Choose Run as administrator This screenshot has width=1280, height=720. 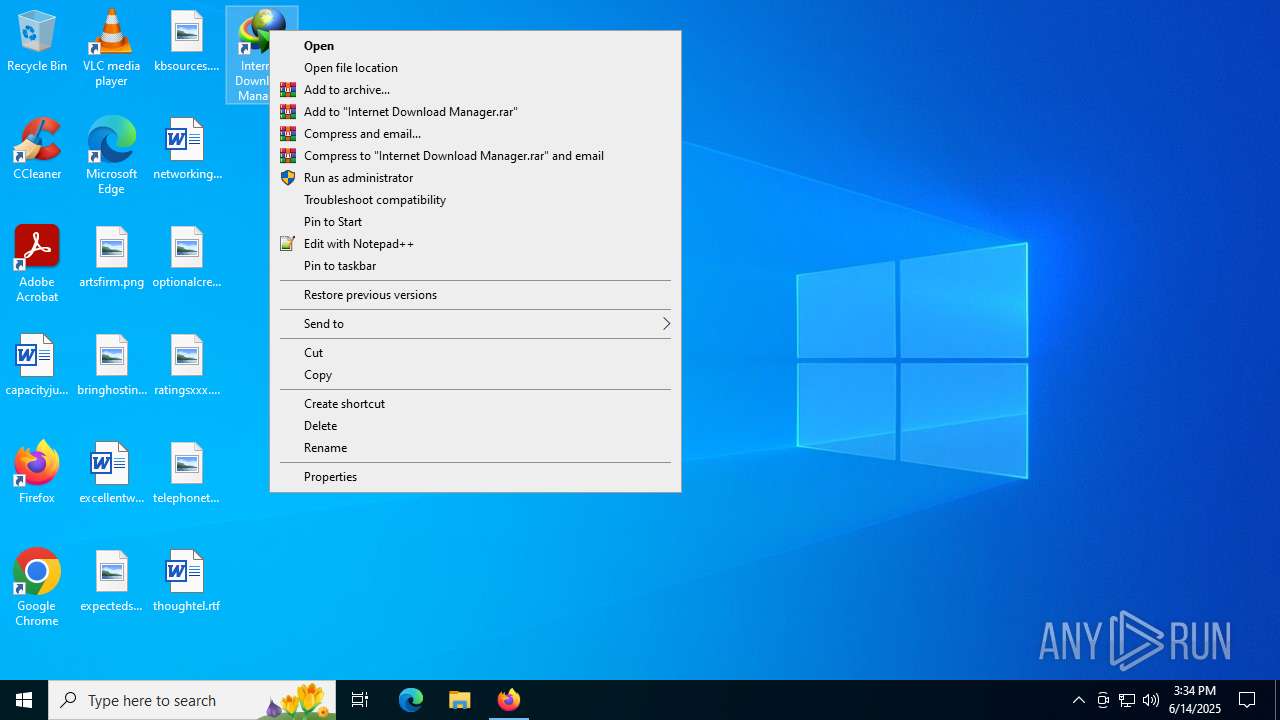pos(475,178)
